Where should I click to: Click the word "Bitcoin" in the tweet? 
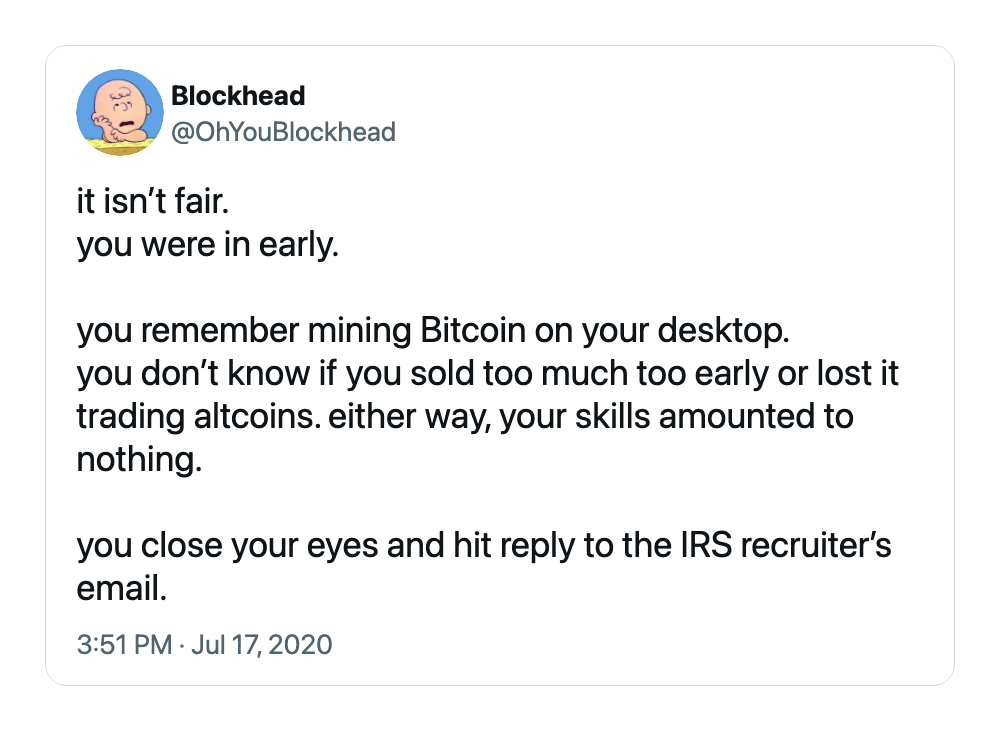coord(473,330)
